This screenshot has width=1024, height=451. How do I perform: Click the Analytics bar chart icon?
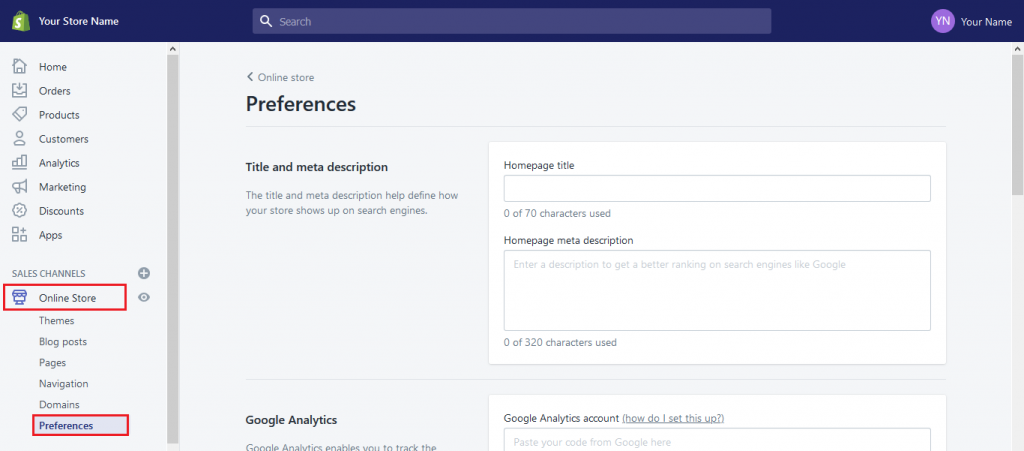[x=20, y=163]
